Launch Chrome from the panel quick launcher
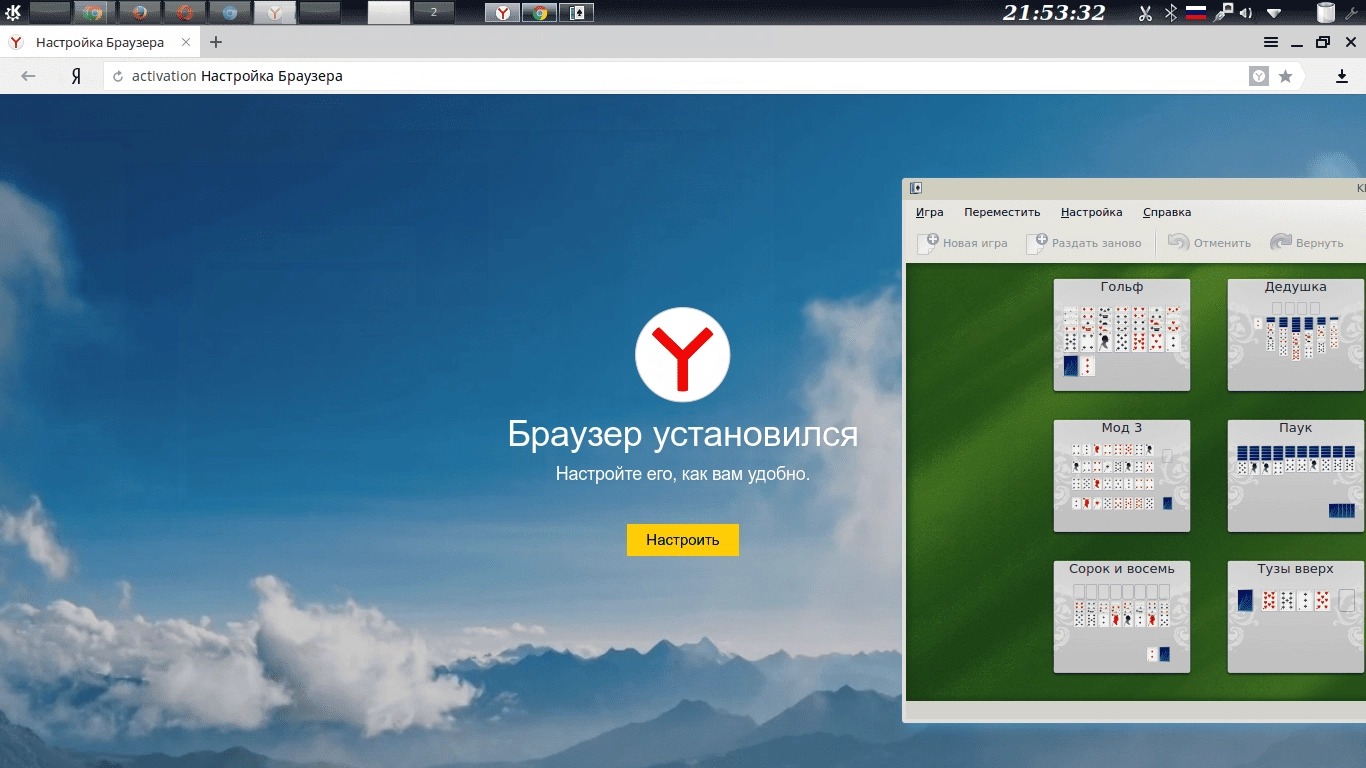Viewport: 1366px width, 768px height. tap(93, 13)
